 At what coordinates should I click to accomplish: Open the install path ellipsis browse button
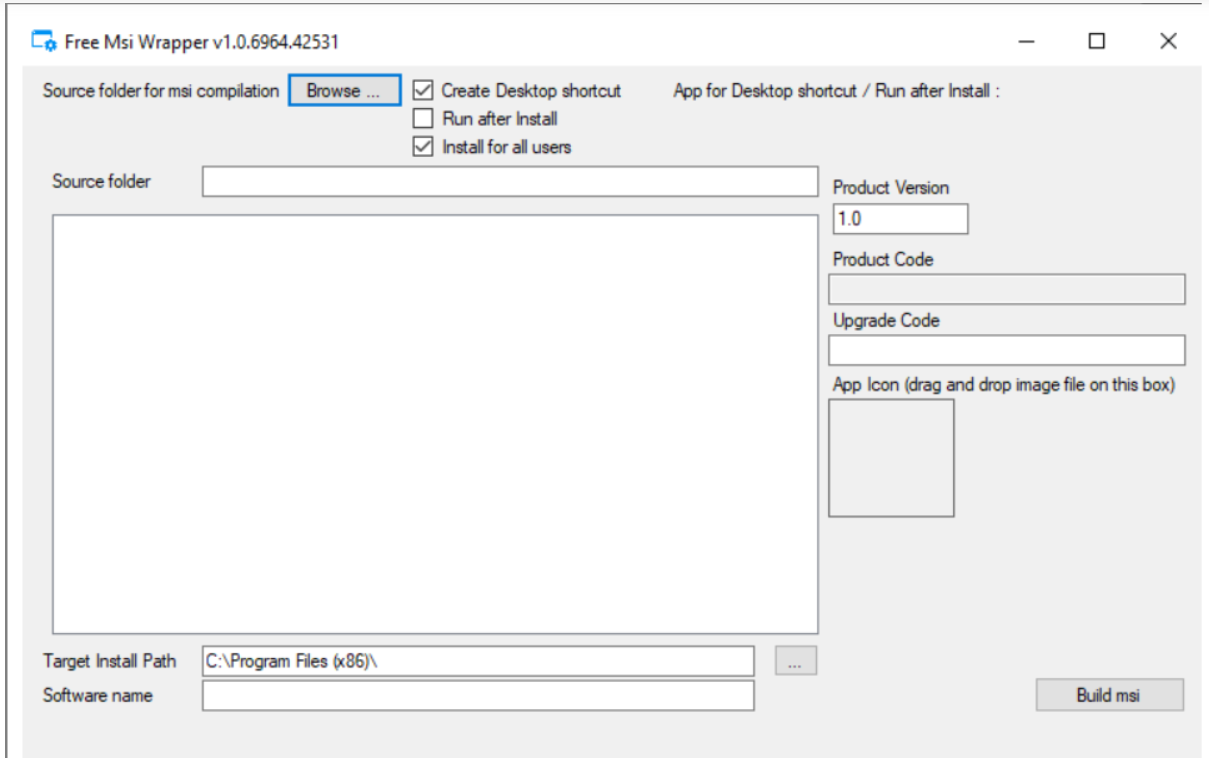(796, 661)
